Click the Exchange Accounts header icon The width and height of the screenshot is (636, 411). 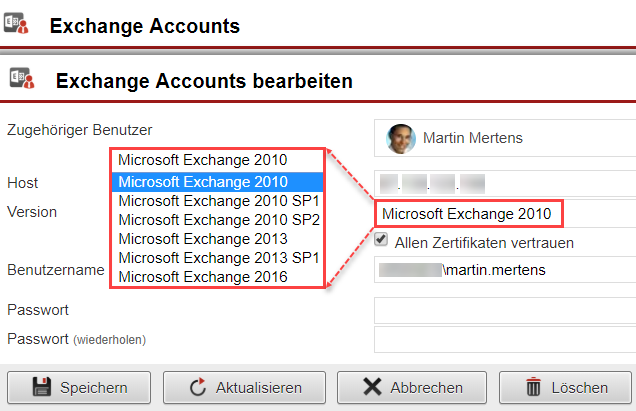tap(16, 23)
